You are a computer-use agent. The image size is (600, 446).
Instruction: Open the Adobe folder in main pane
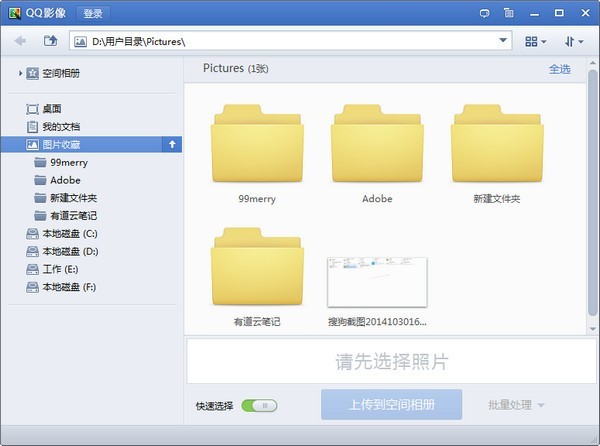pos(377,148)
